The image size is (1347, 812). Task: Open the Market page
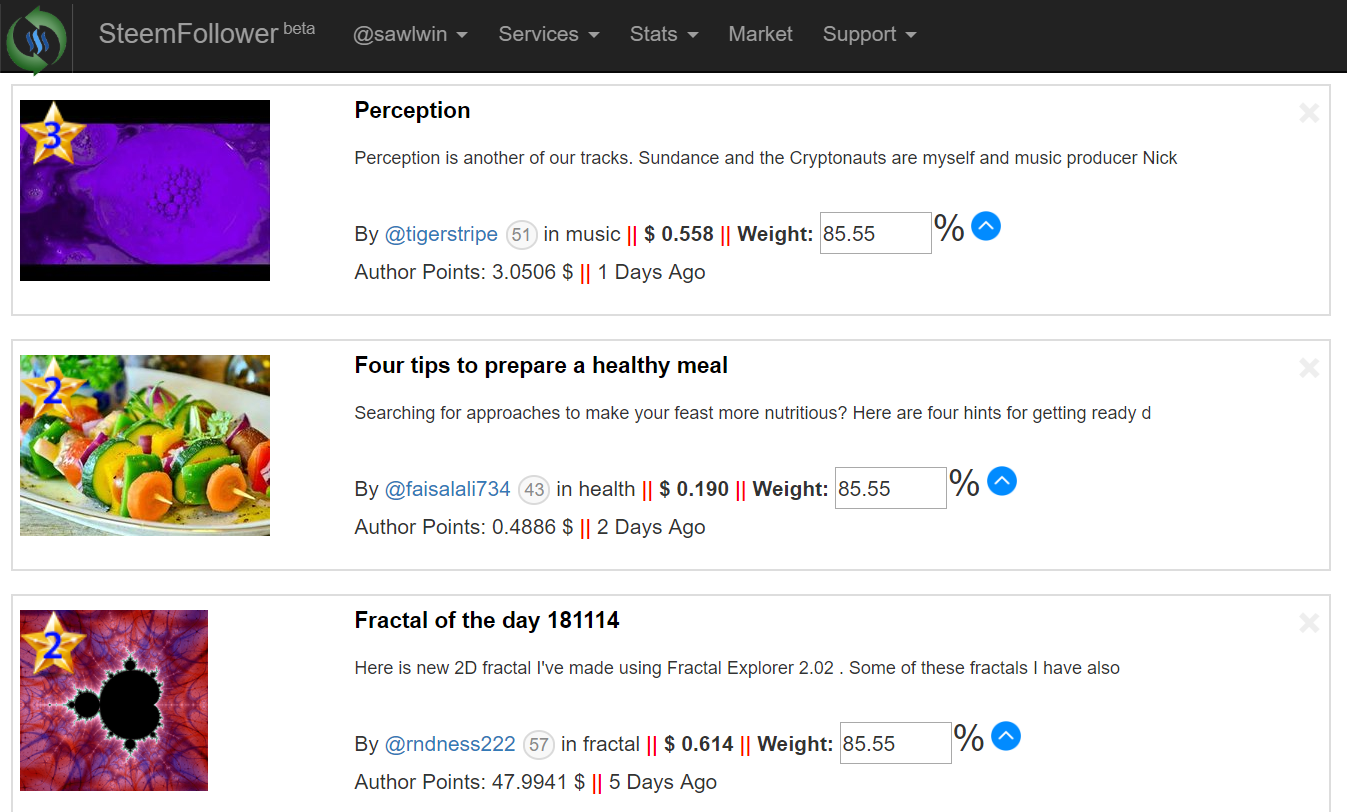[x=760, y=34]
